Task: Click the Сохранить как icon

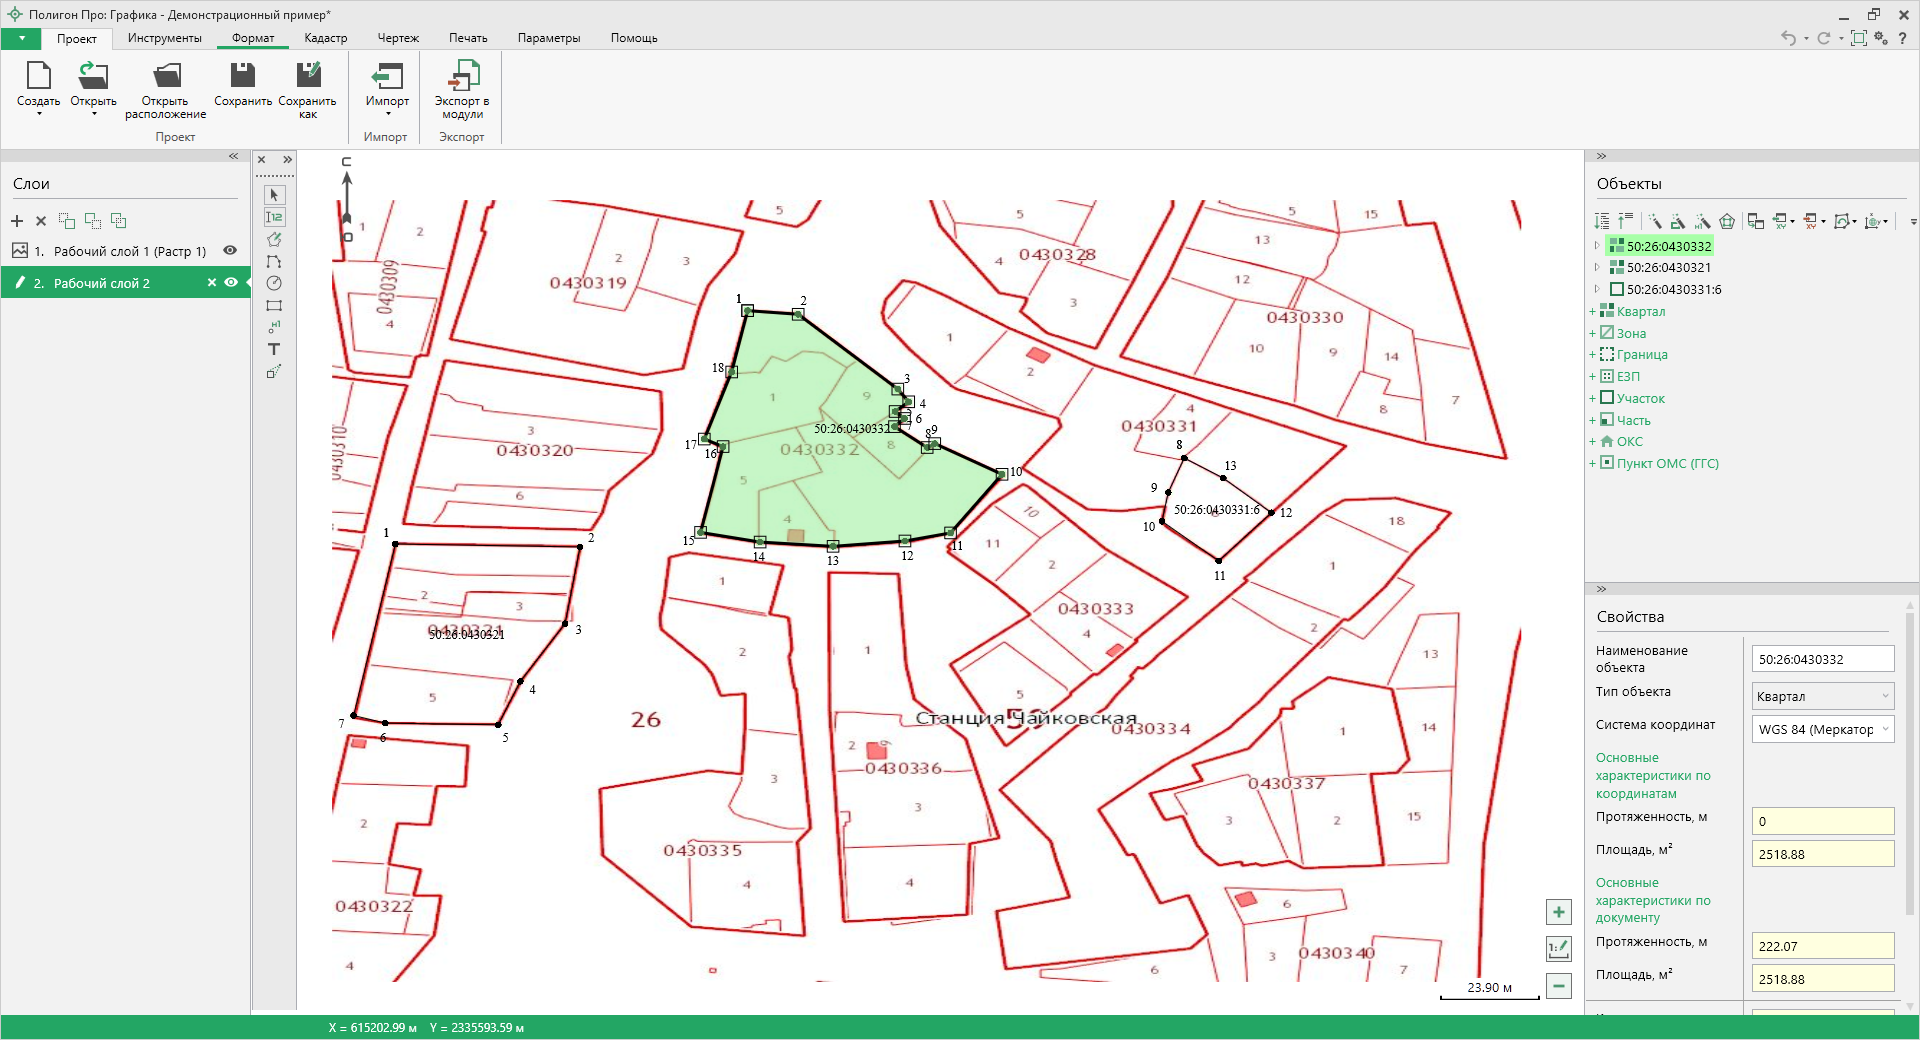Action: (307, 78)
